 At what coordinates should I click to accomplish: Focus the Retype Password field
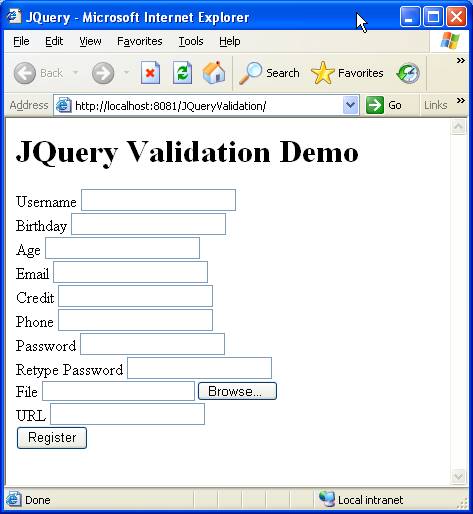(199, 368)
